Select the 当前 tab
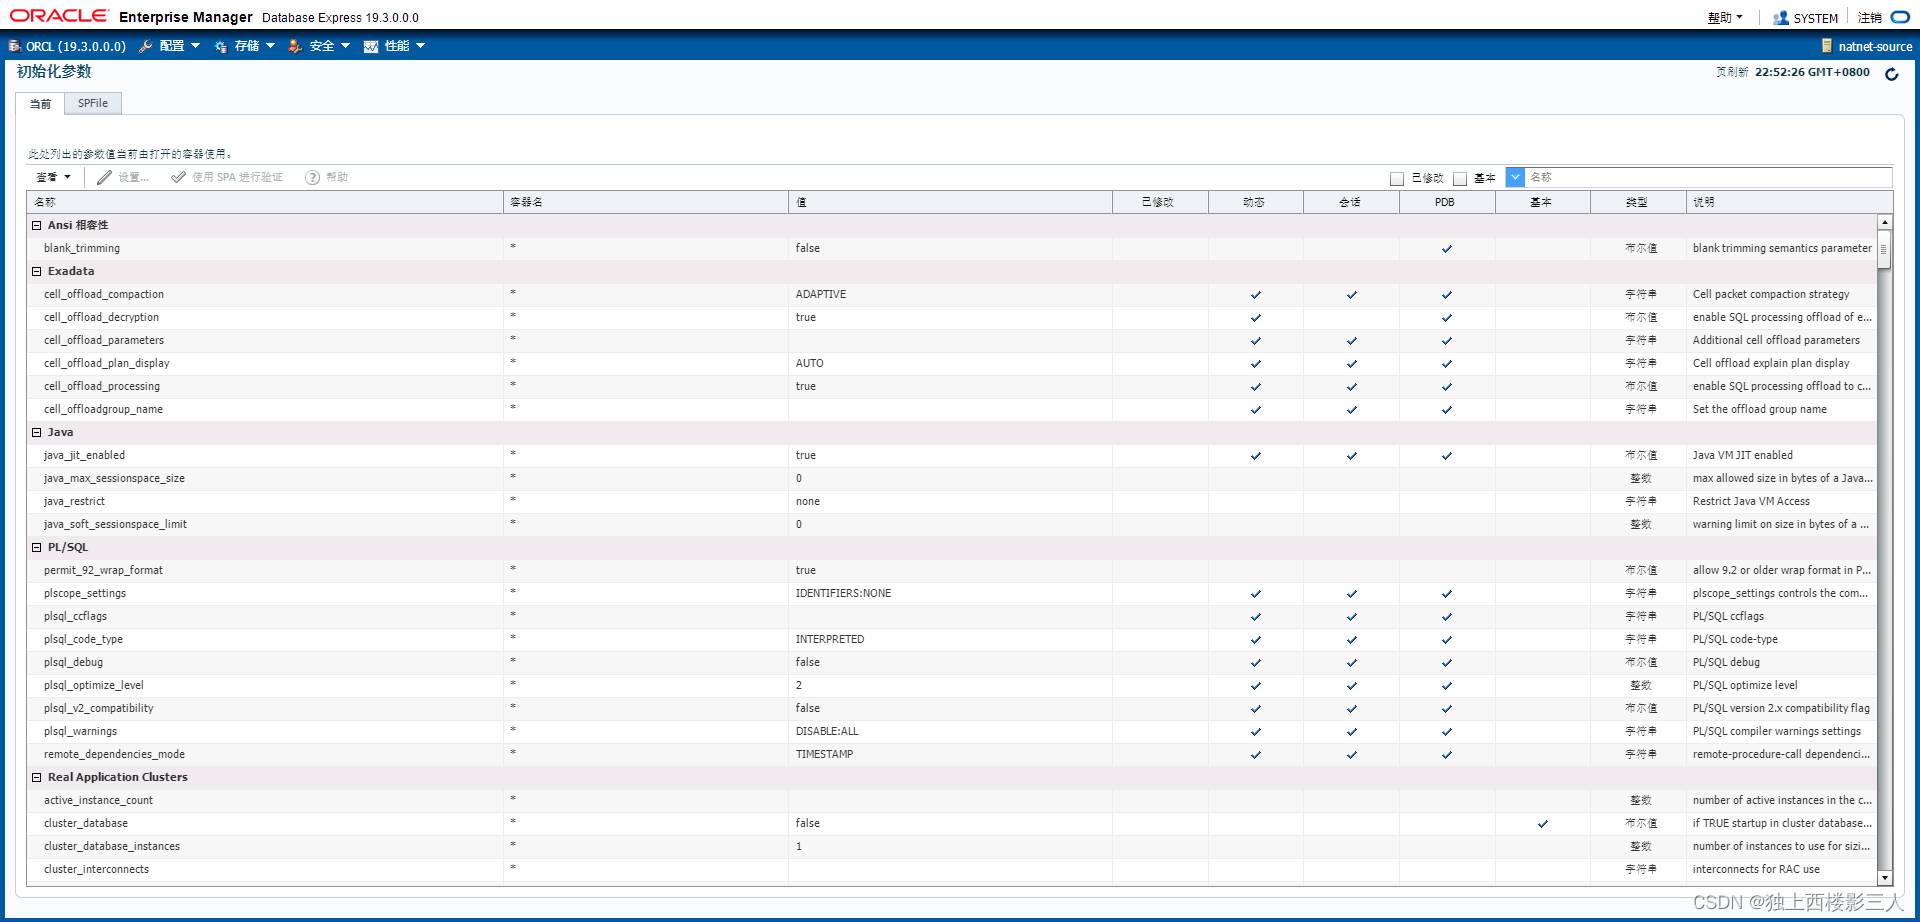Screen dimensions: 1920x922 coord(40,104)
